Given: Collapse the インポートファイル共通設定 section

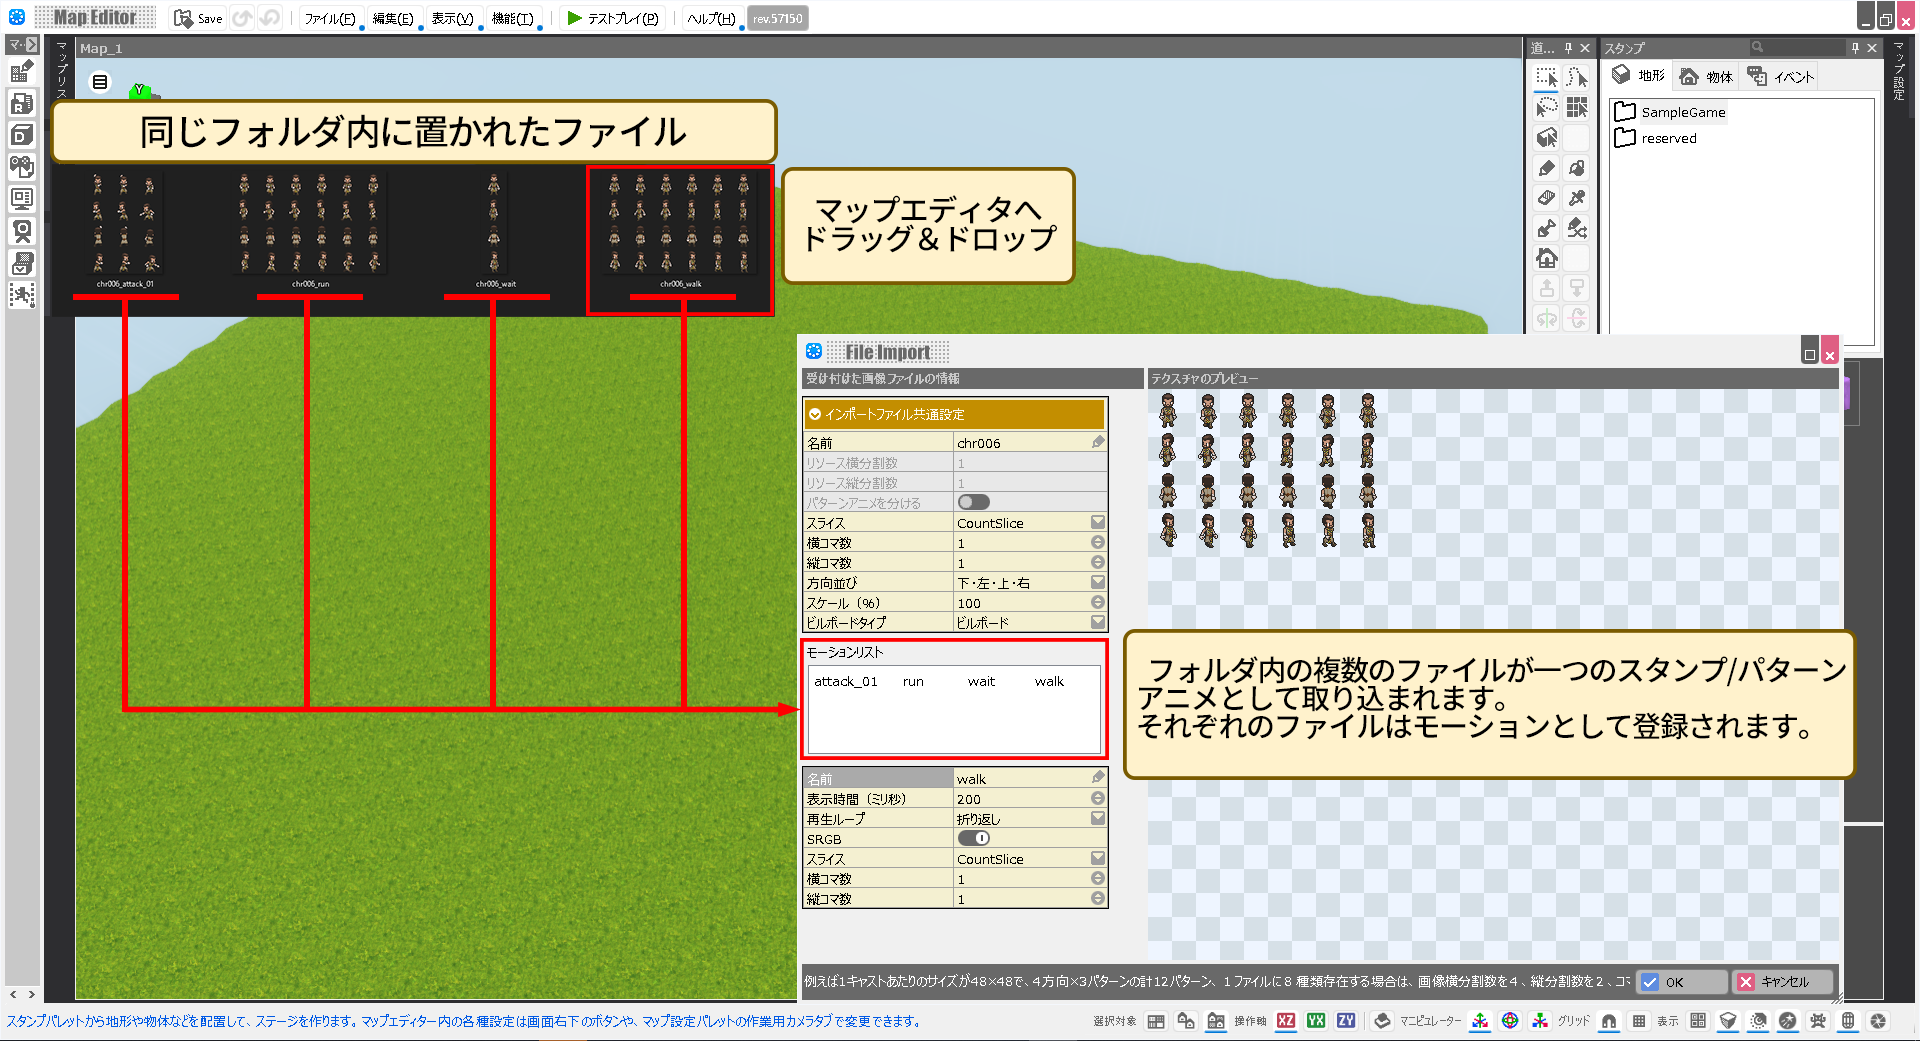Looking at the screenshot, I should pyautogui.click(x=815, y=414).
